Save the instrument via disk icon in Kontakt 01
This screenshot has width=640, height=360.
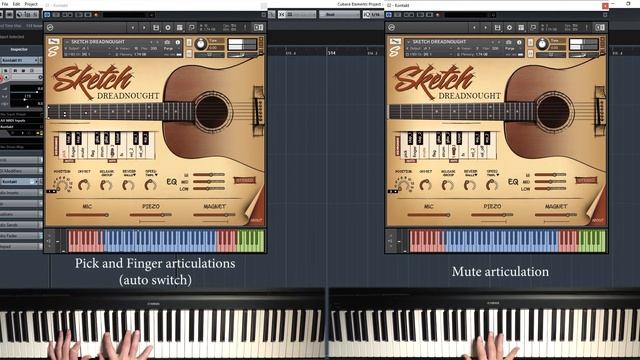[156, 27]
